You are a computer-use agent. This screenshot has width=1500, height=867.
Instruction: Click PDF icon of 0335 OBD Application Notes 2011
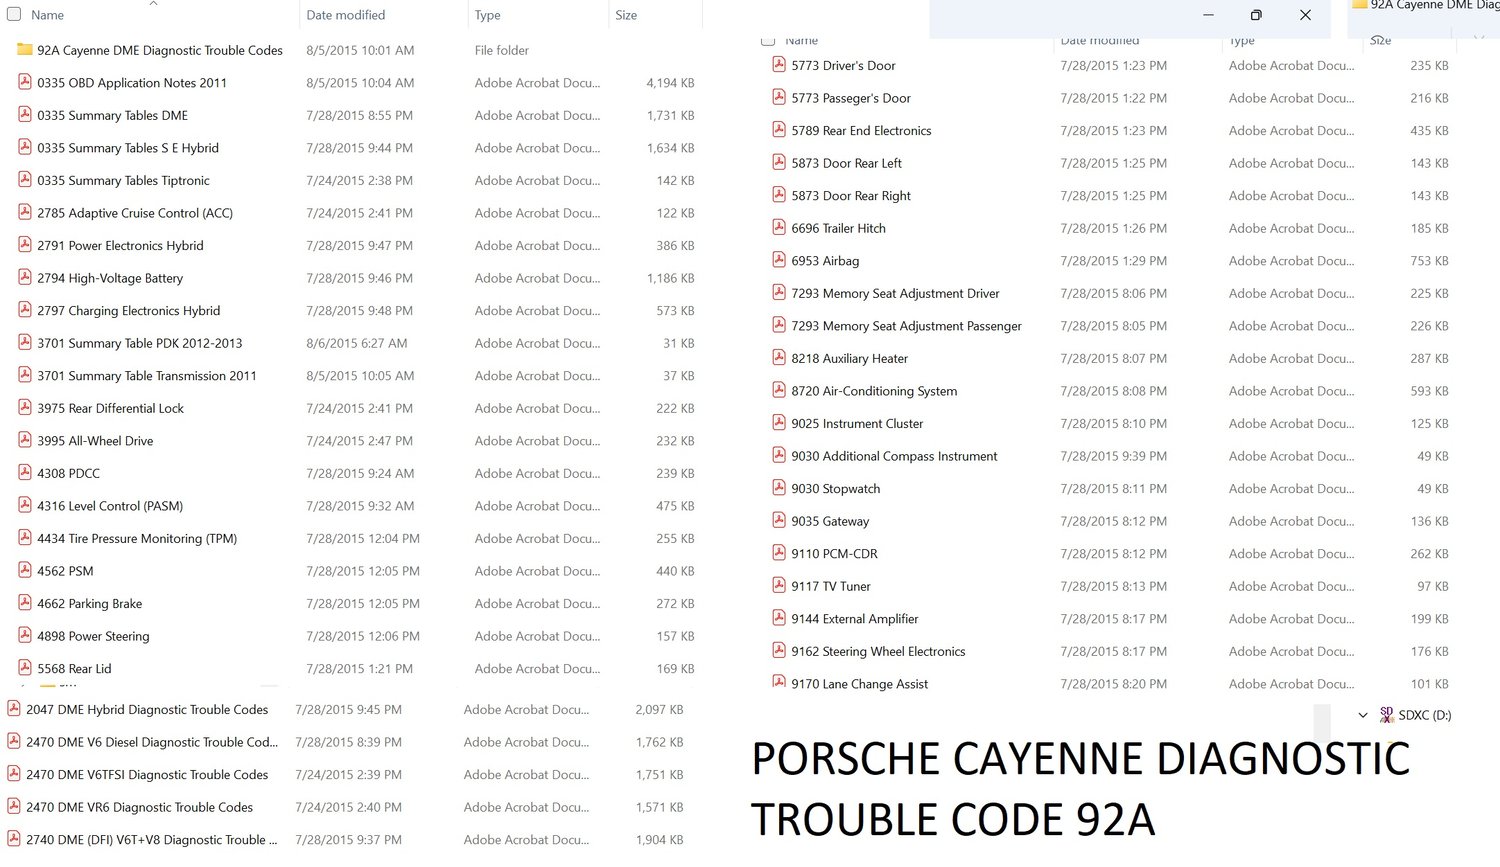(25, 82)
